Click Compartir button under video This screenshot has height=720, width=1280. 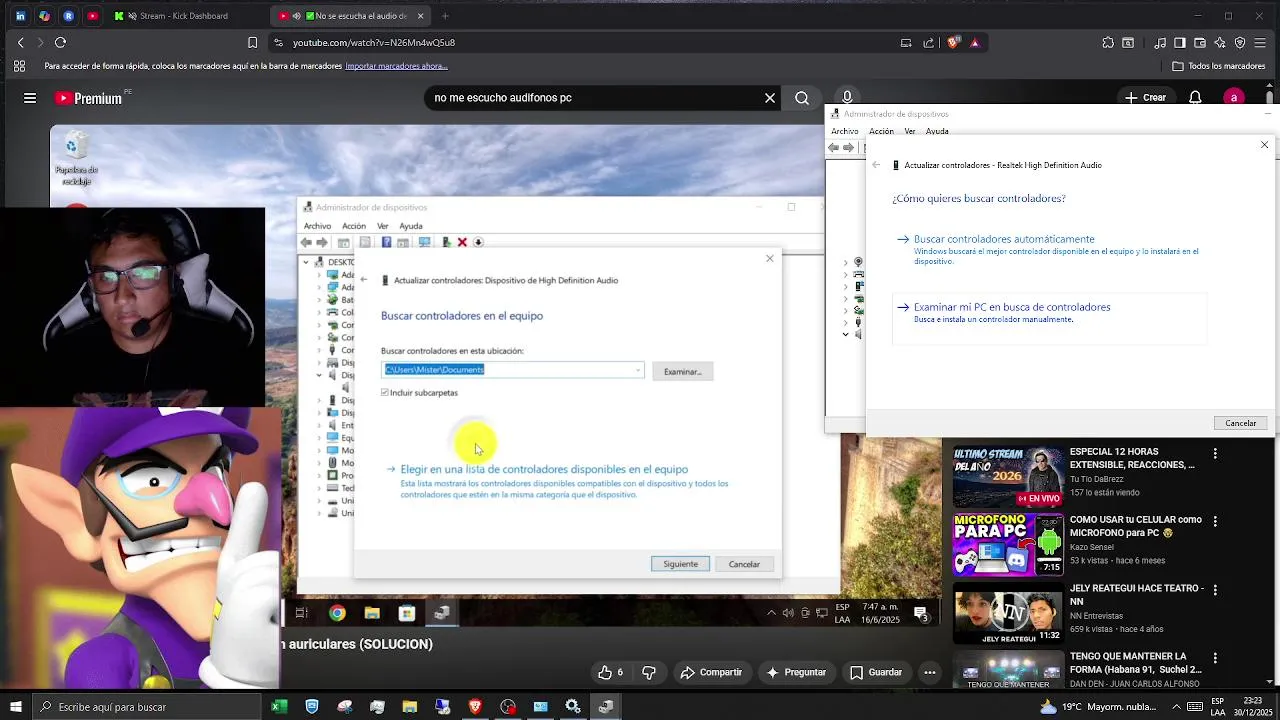pos(711,672)
